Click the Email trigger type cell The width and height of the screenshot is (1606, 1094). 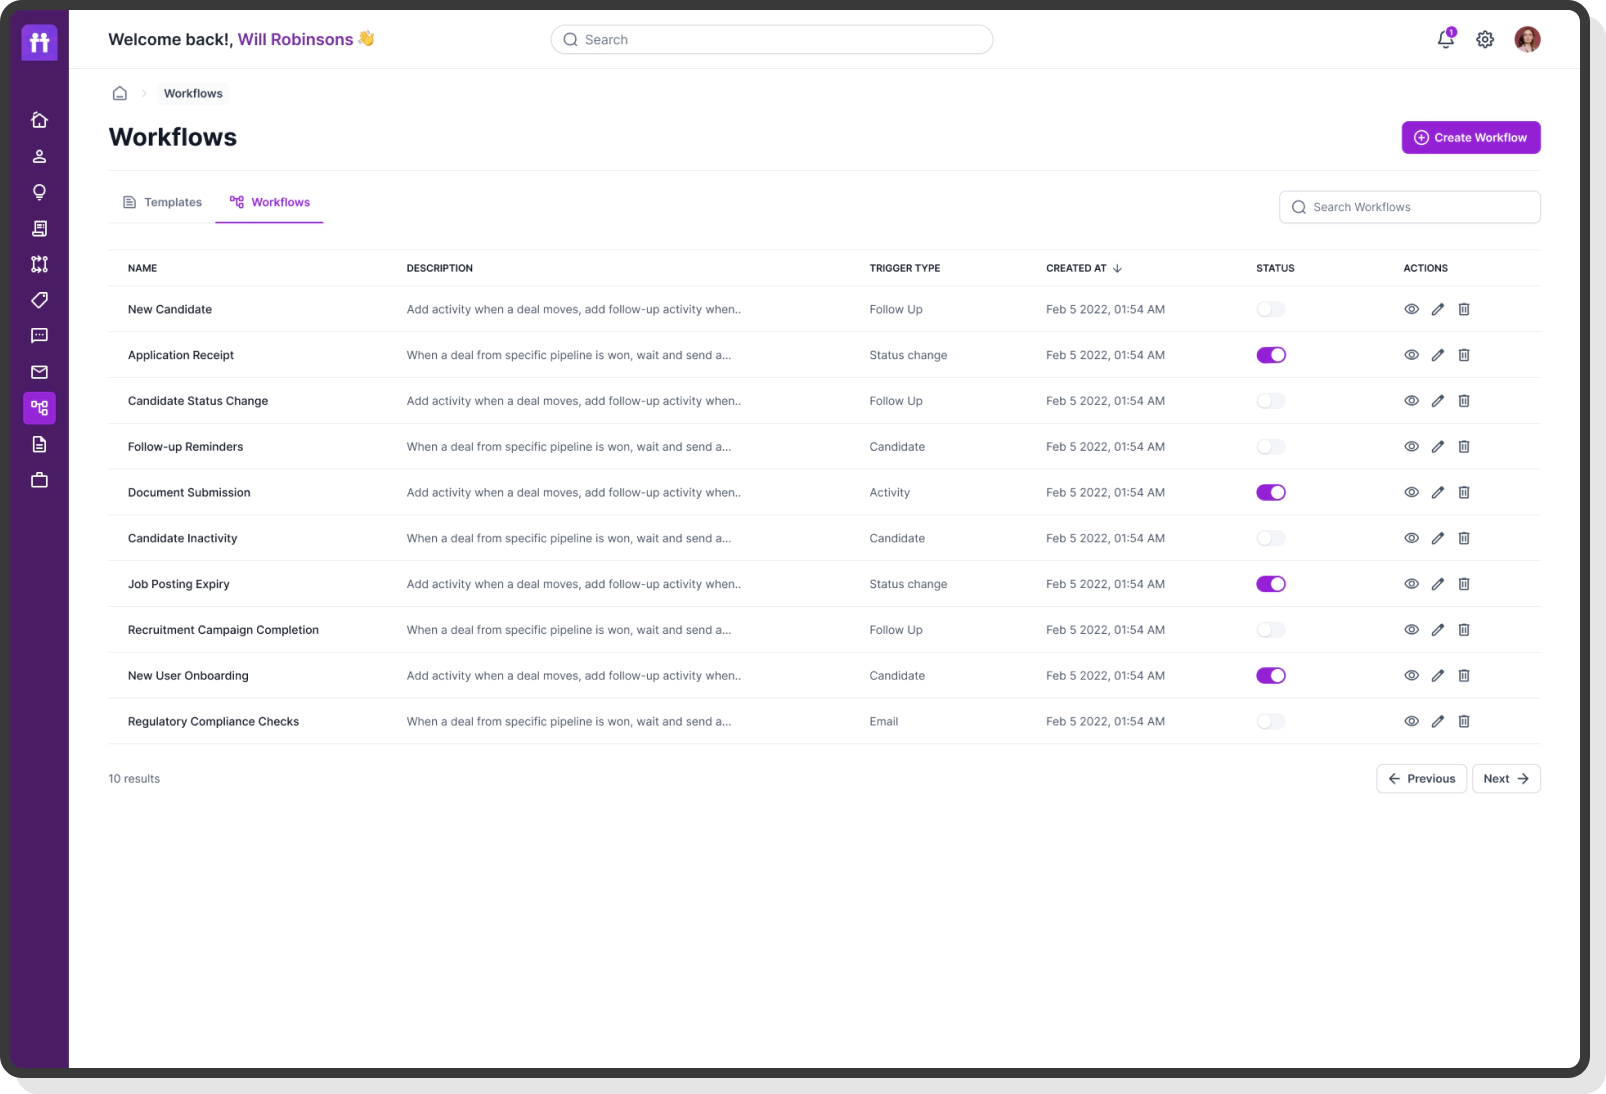[883, 722]
